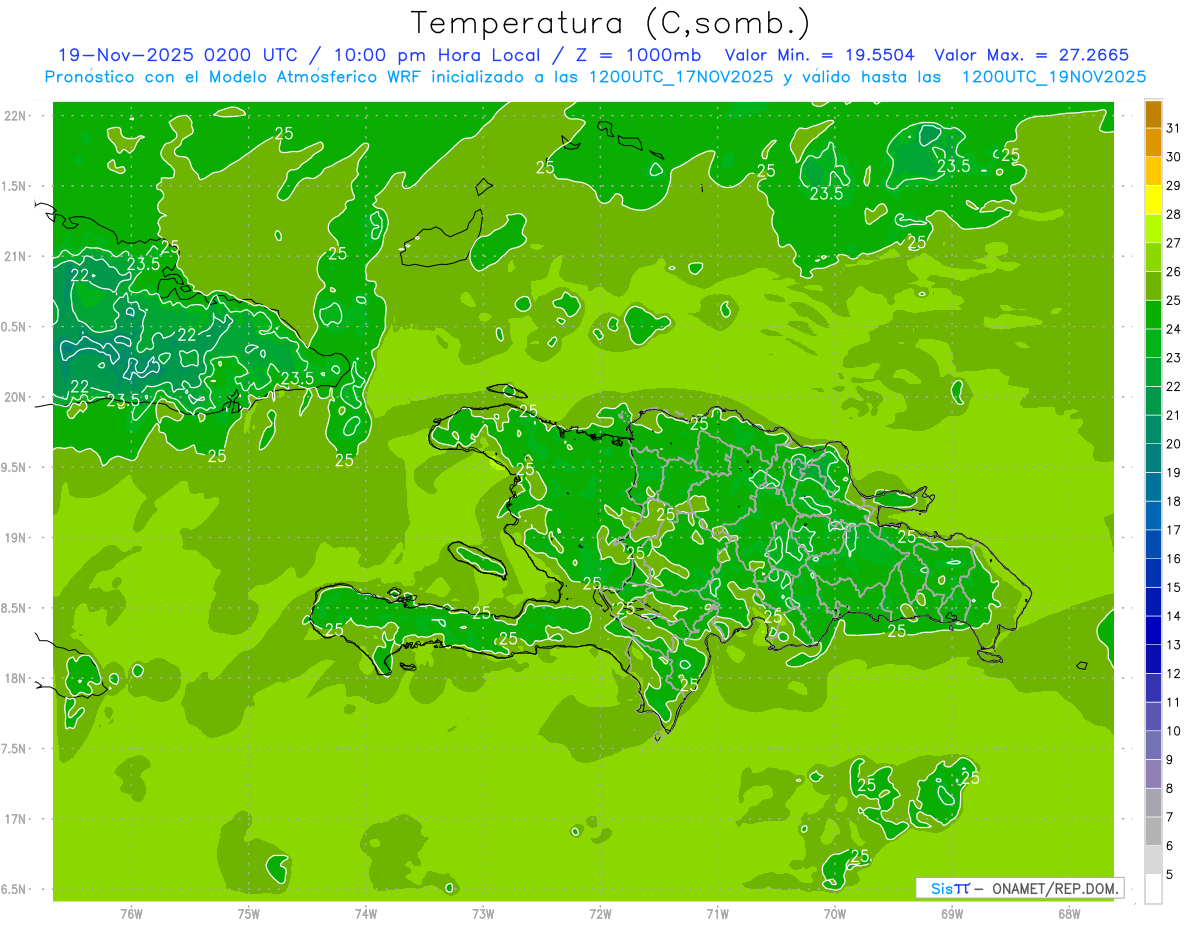Screen dimensions: 1200x927
Task: Click the "17N" latitude axis label
Action: 16,819
